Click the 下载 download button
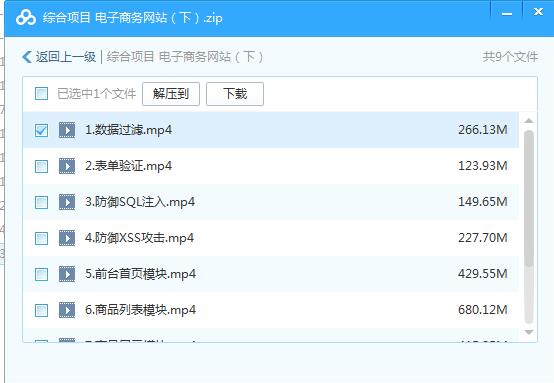The image size is (554, 383). [235, 94]
